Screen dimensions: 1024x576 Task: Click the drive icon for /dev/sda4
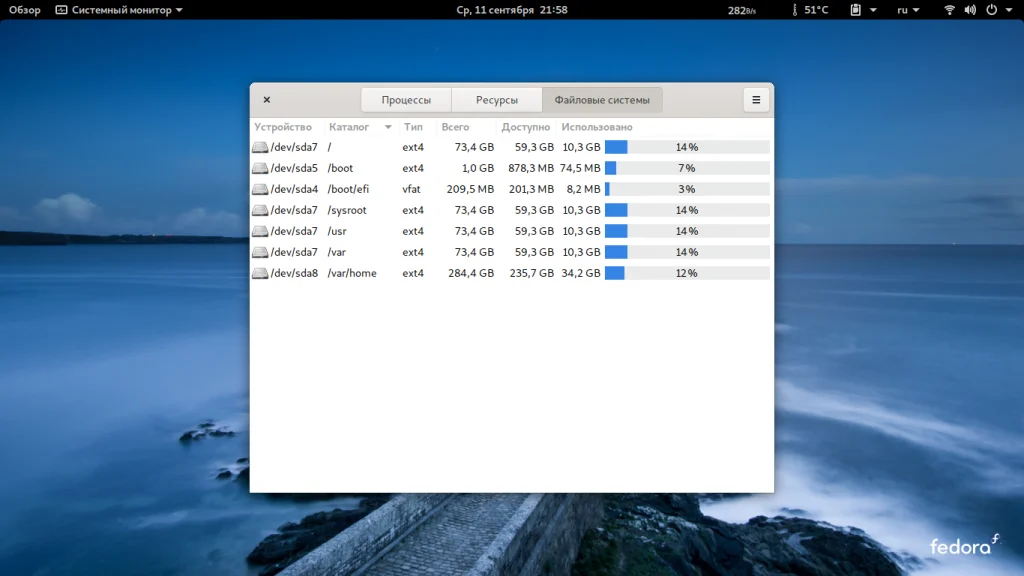pyautogui.click(x=260, y=189)
